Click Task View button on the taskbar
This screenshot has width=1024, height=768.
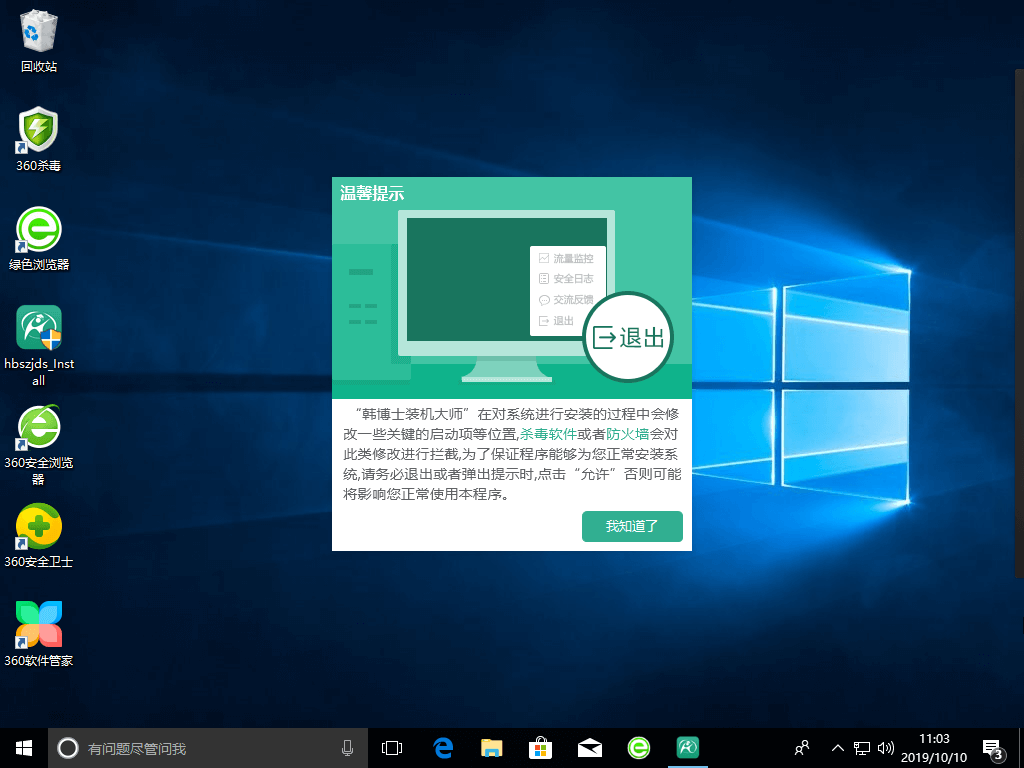point(391,747)
